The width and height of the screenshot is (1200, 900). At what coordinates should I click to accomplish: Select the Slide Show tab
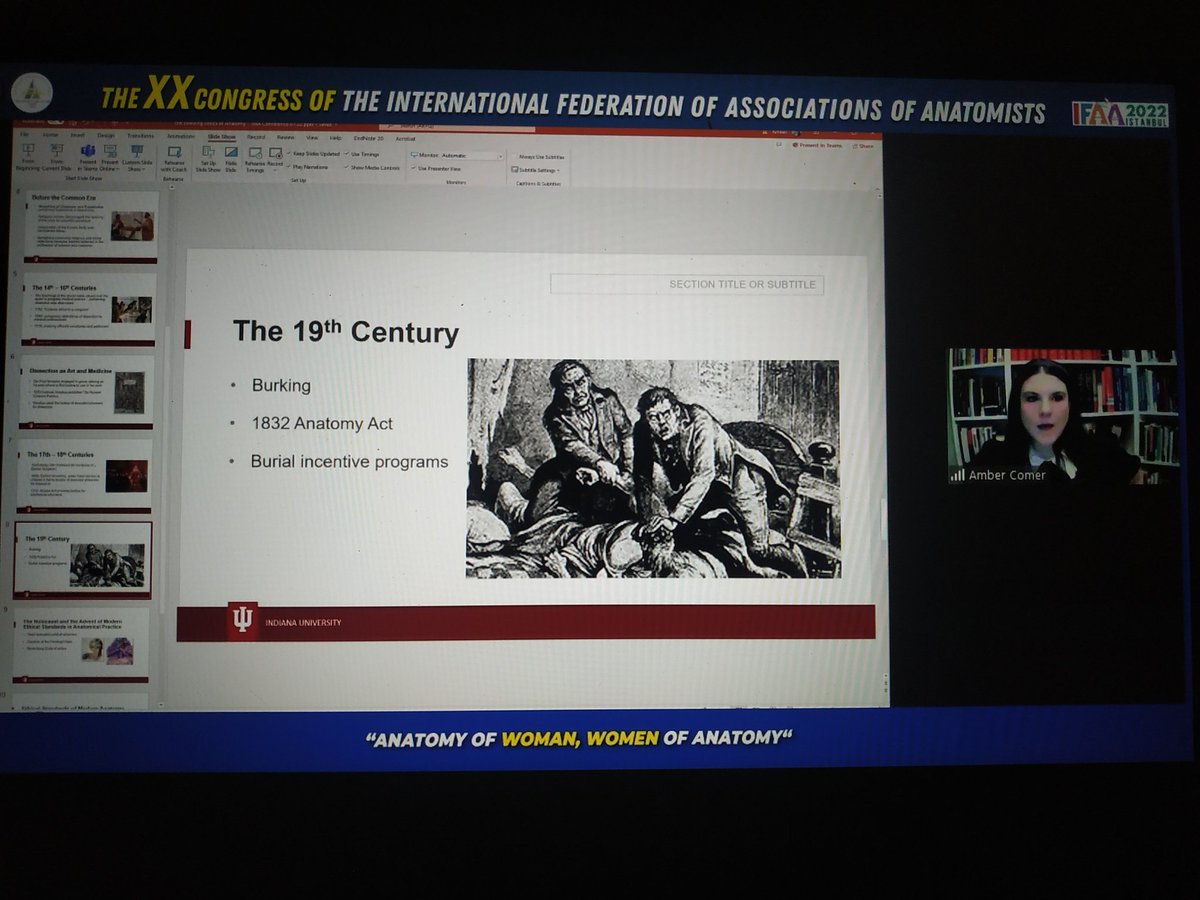(x=221, y=137)
